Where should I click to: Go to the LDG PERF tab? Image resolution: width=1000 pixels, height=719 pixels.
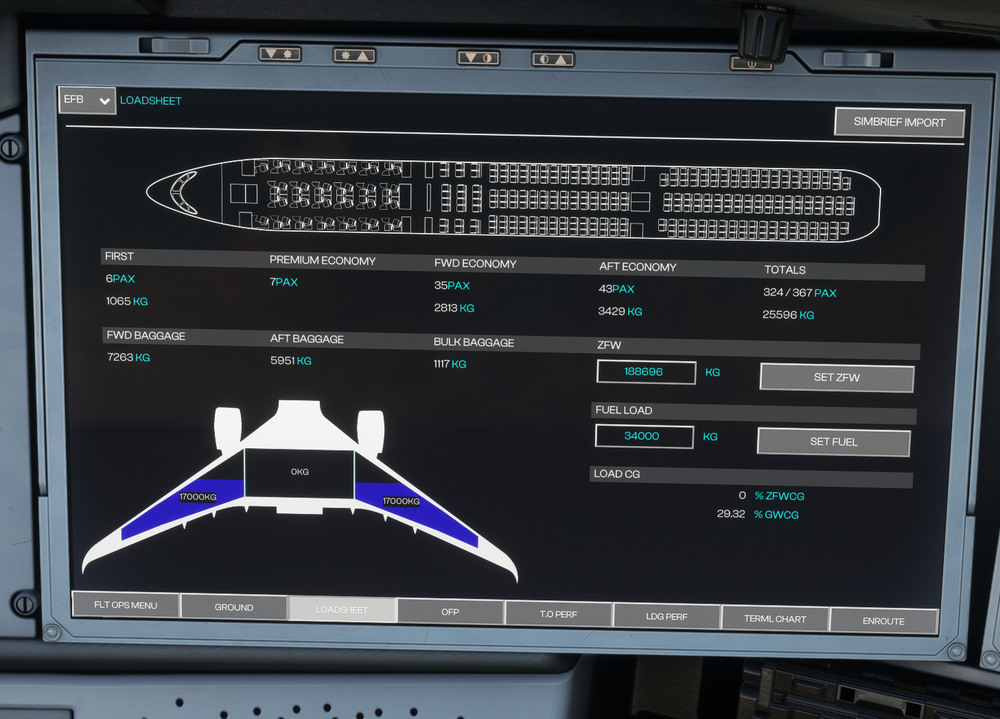(x=666, y=617)
